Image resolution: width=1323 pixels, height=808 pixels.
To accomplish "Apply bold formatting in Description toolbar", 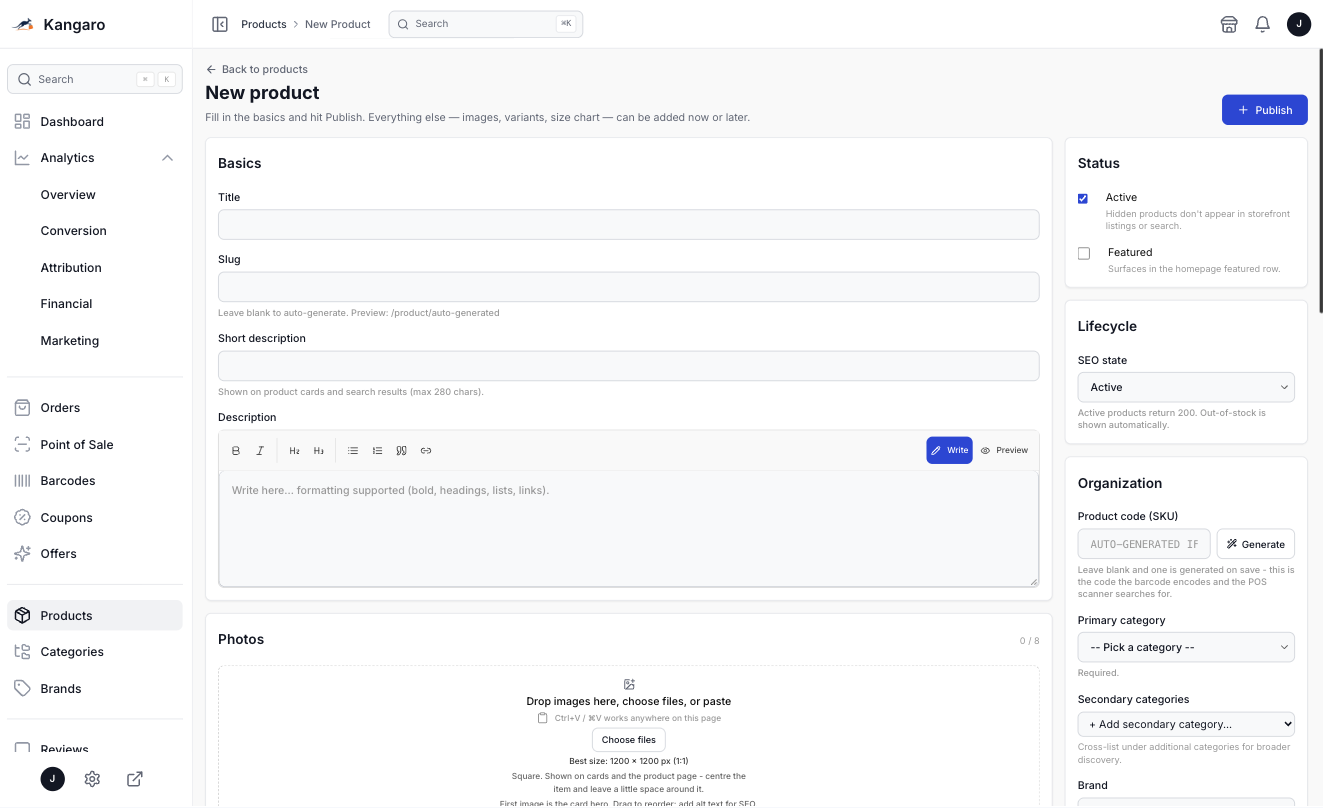I will coord(236,451).
